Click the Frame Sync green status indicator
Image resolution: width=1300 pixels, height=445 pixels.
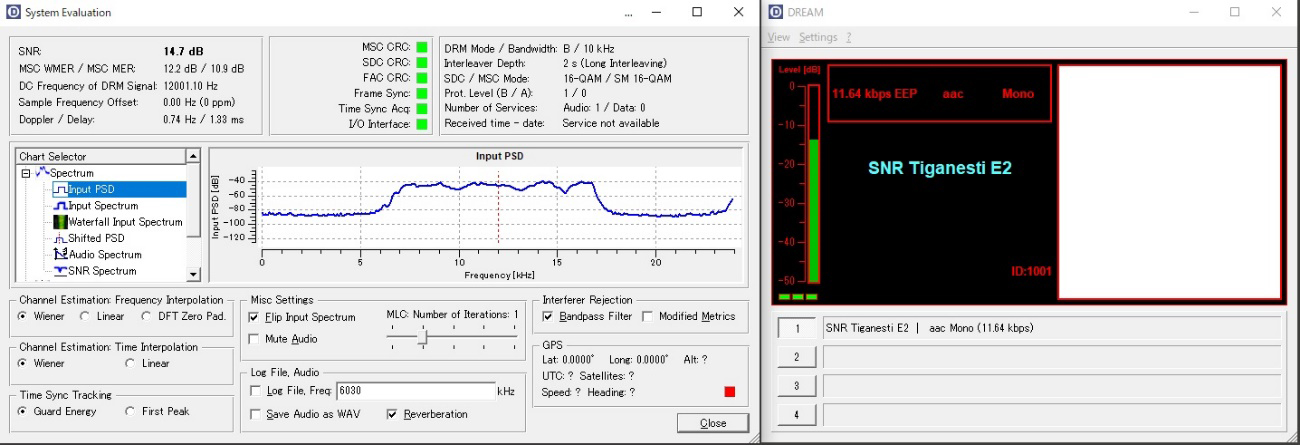422,93
